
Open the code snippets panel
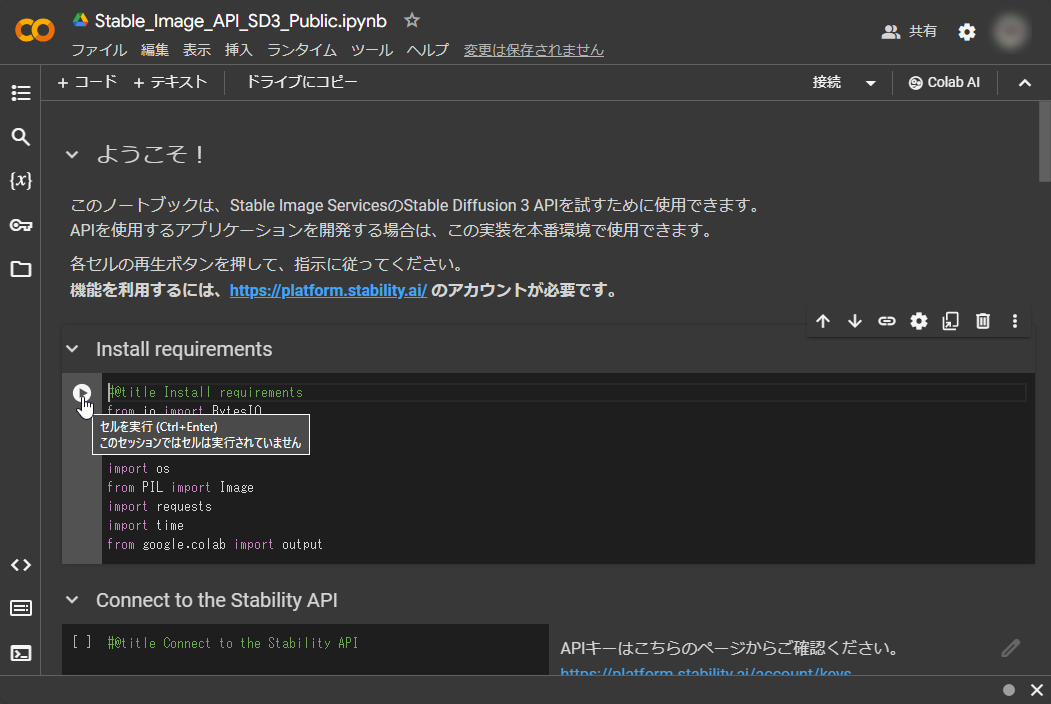click(21, 565)
